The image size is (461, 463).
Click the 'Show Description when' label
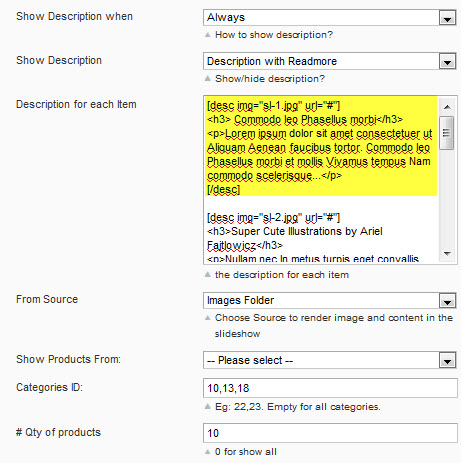pyautogui.click(x=74, y=16)
